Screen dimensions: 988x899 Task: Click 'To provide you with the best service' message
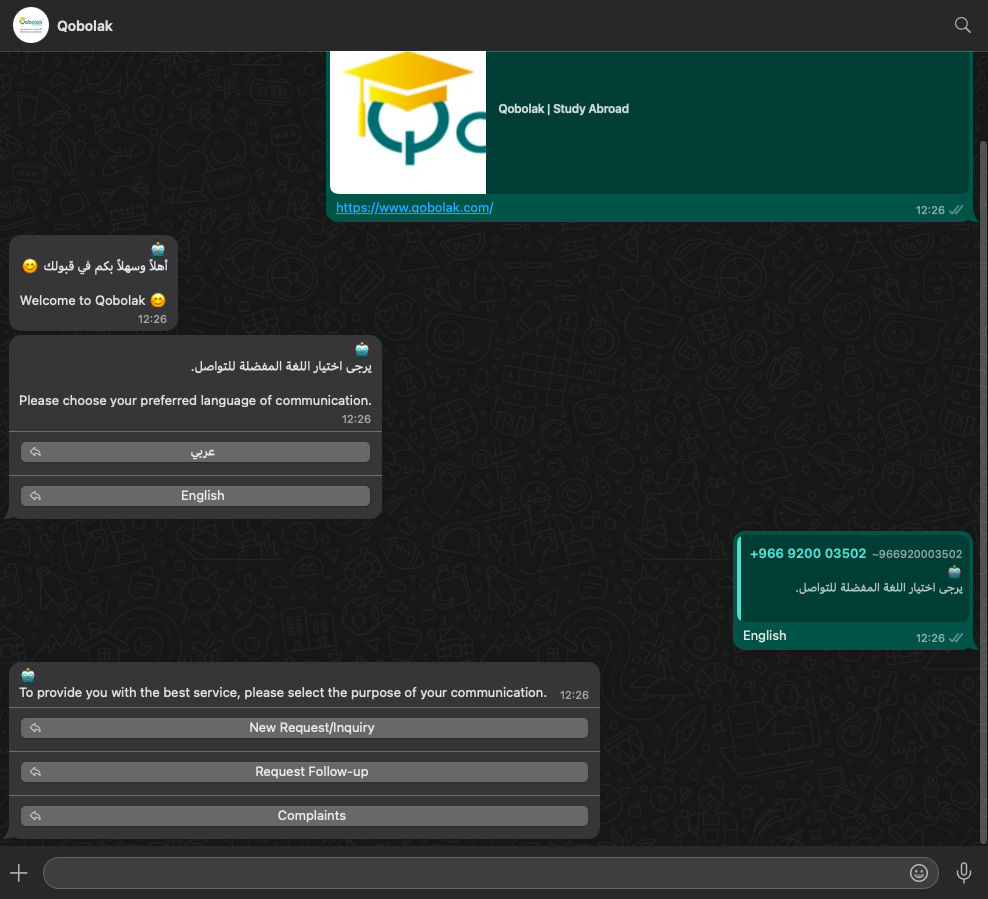(282, 692)
